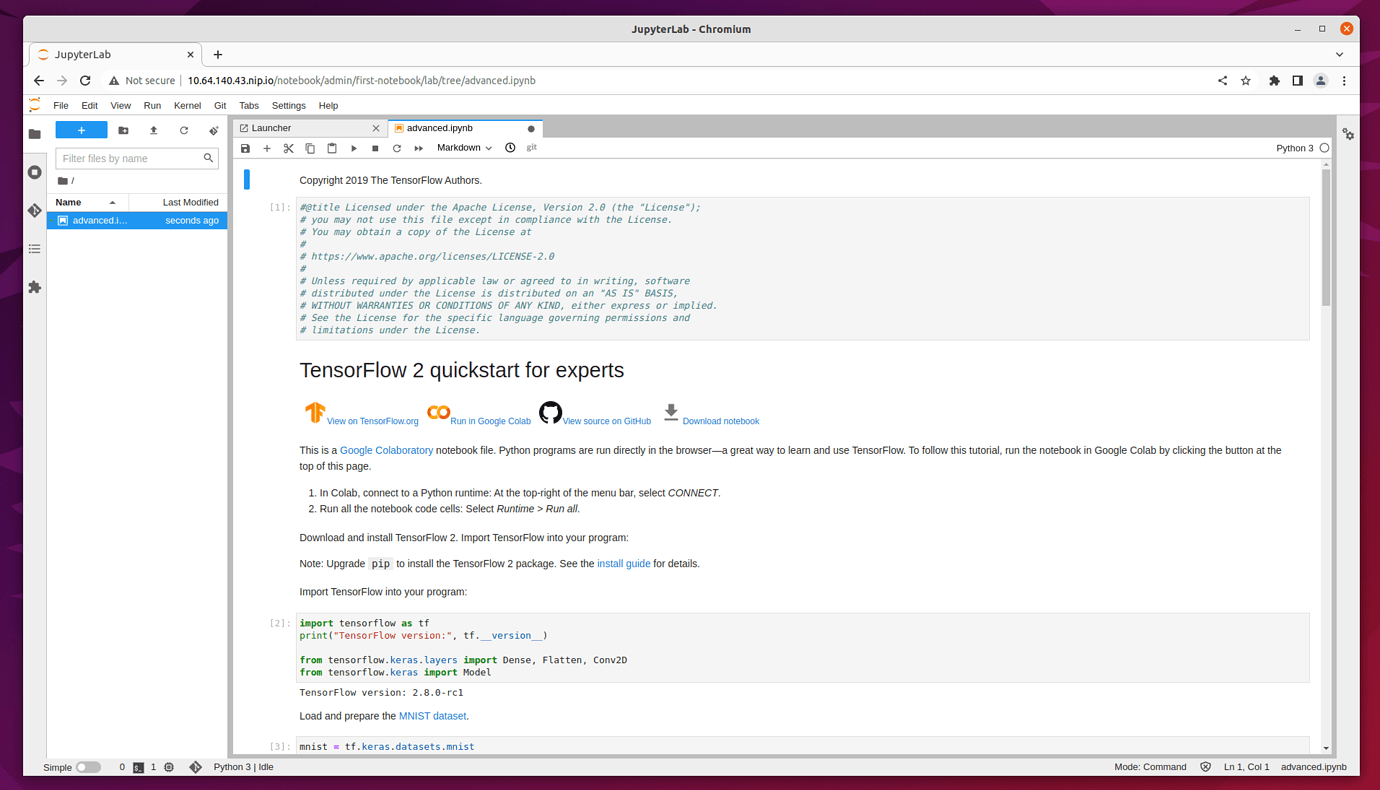Open Running Terminals and Kernels sidebar panel
1380x790 pixels.
pos(35,172)
